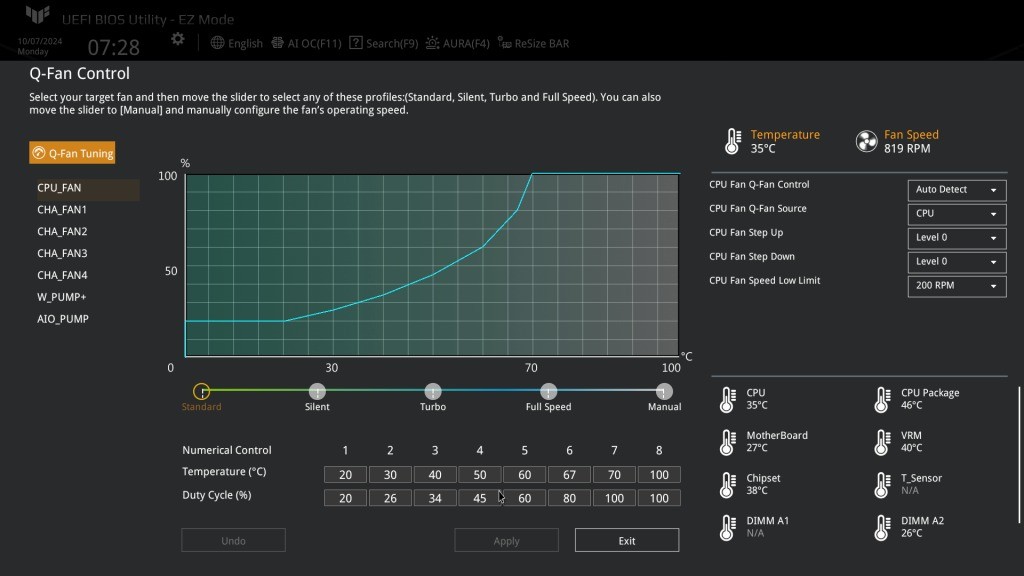The width and height of the screenshot is (1024, 576).
Task: Click the Q-Fan Tuning gauge icon
Action: tap(39, 153)
